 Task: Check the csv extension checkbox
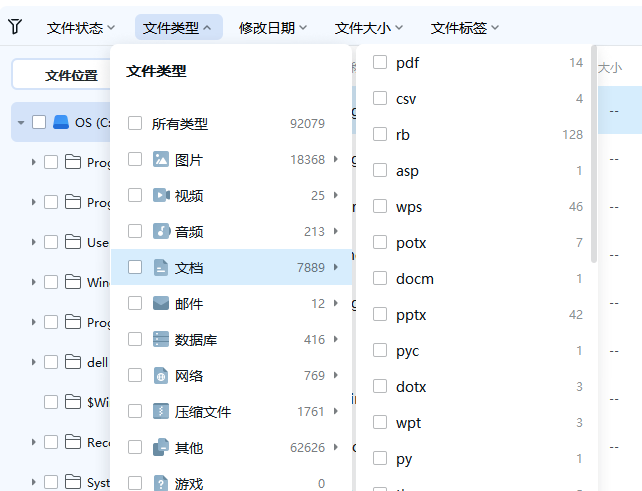tap(380, 98)
